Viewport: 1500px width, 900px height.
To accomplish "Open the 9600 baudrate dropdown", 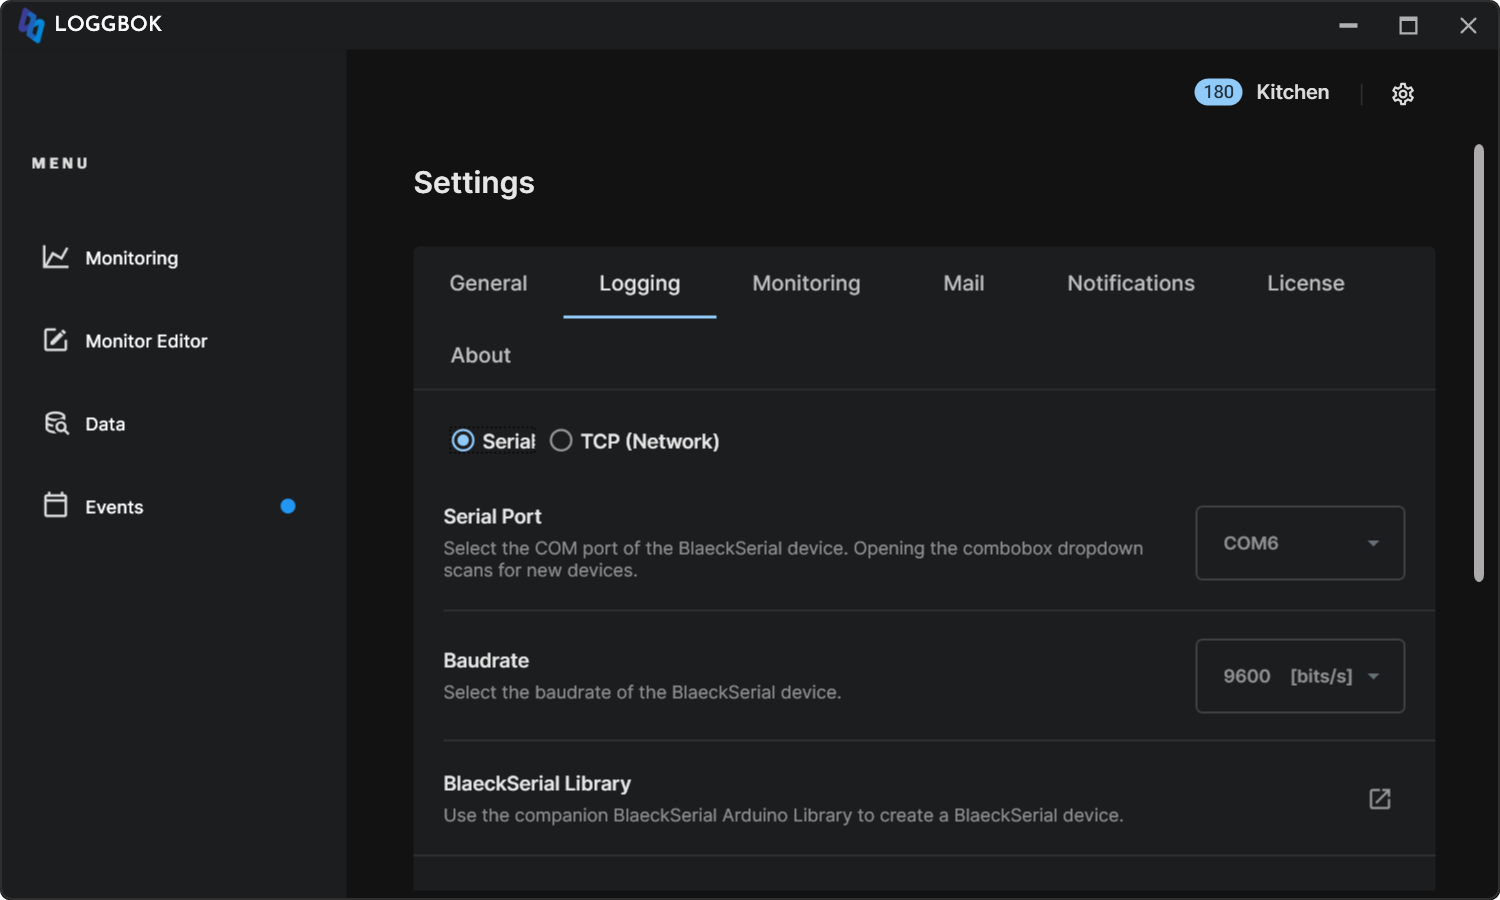I will coord(1299,676).
